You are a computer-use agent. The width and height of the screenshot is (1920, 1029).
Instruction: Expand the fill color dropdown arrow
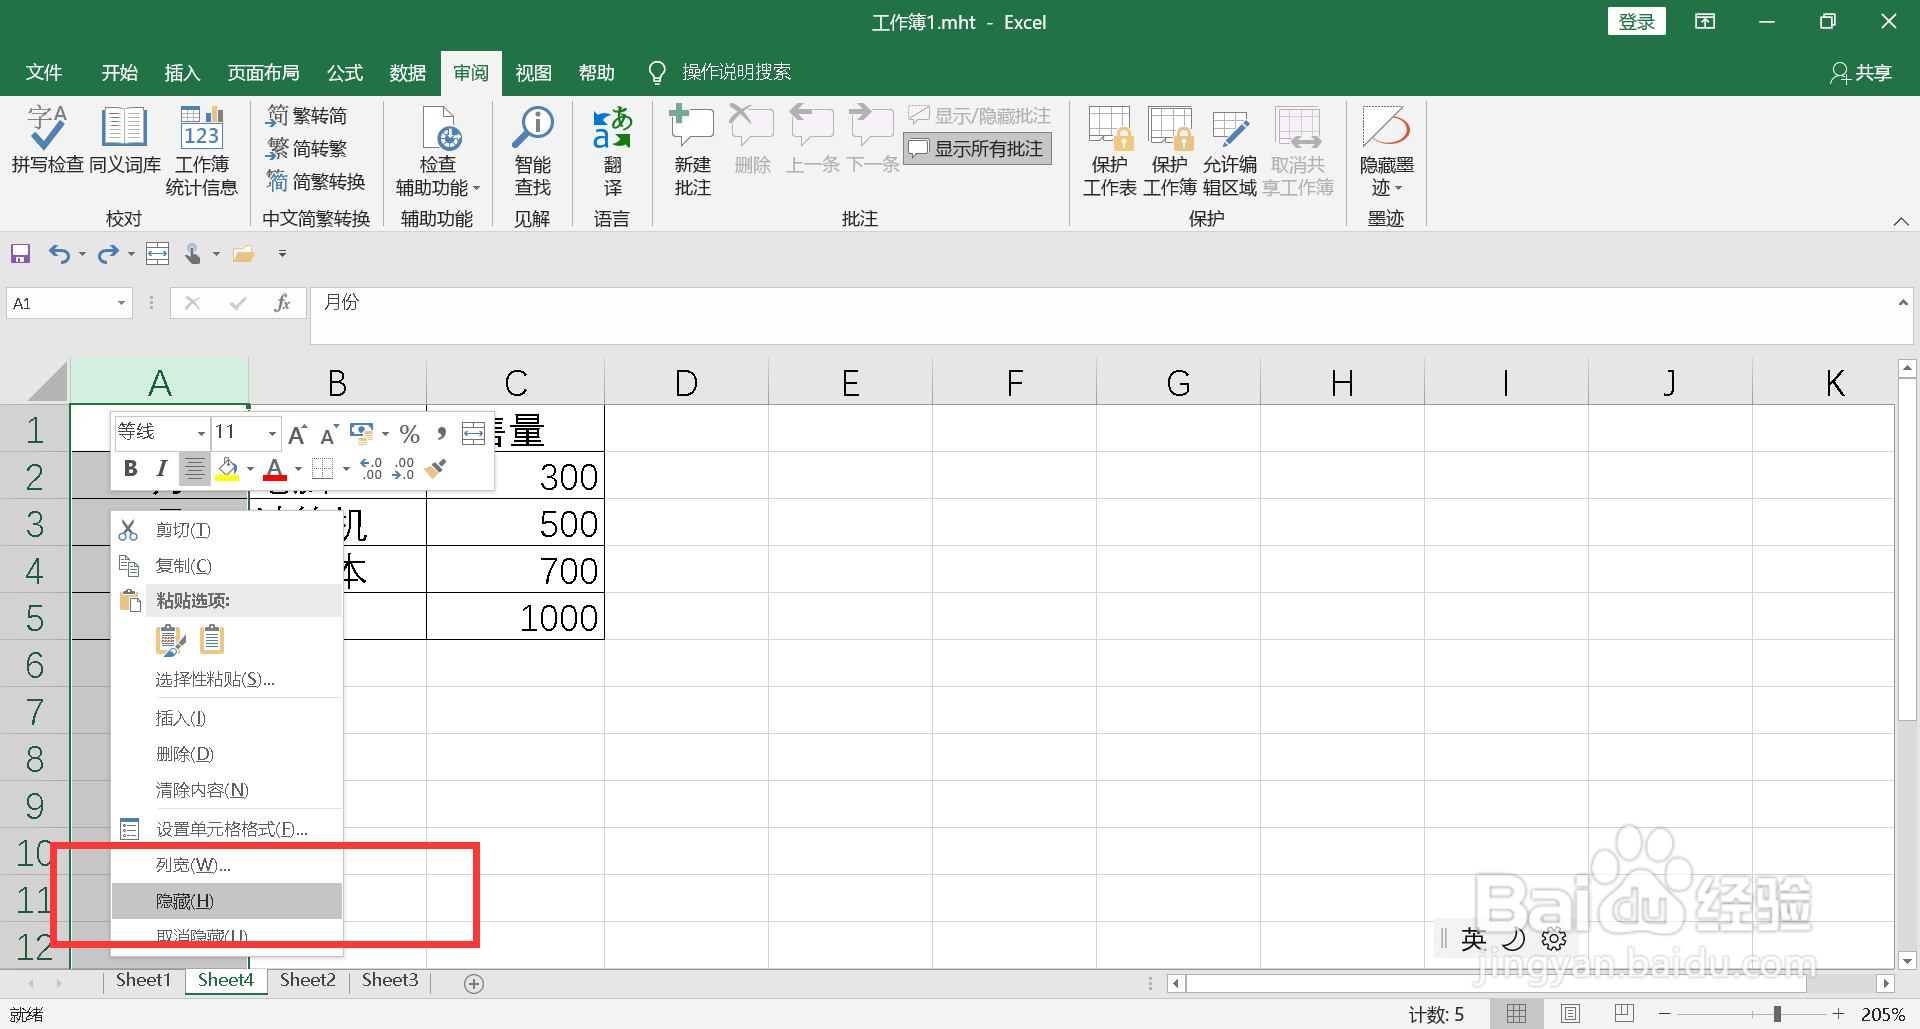point(250,468)
